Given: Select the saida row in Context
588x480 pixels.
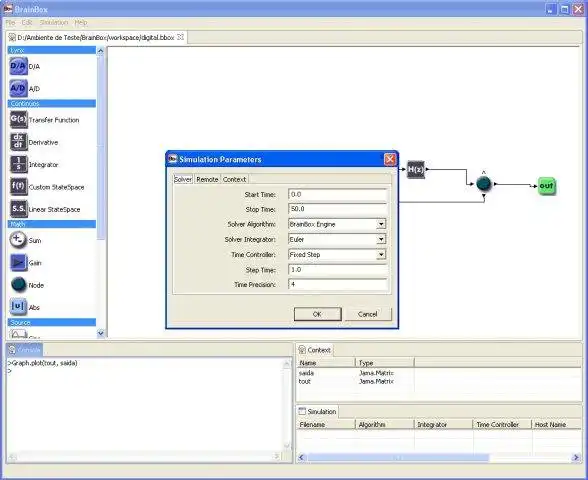Looking at the screenshot, I should (x=439, y=373).
